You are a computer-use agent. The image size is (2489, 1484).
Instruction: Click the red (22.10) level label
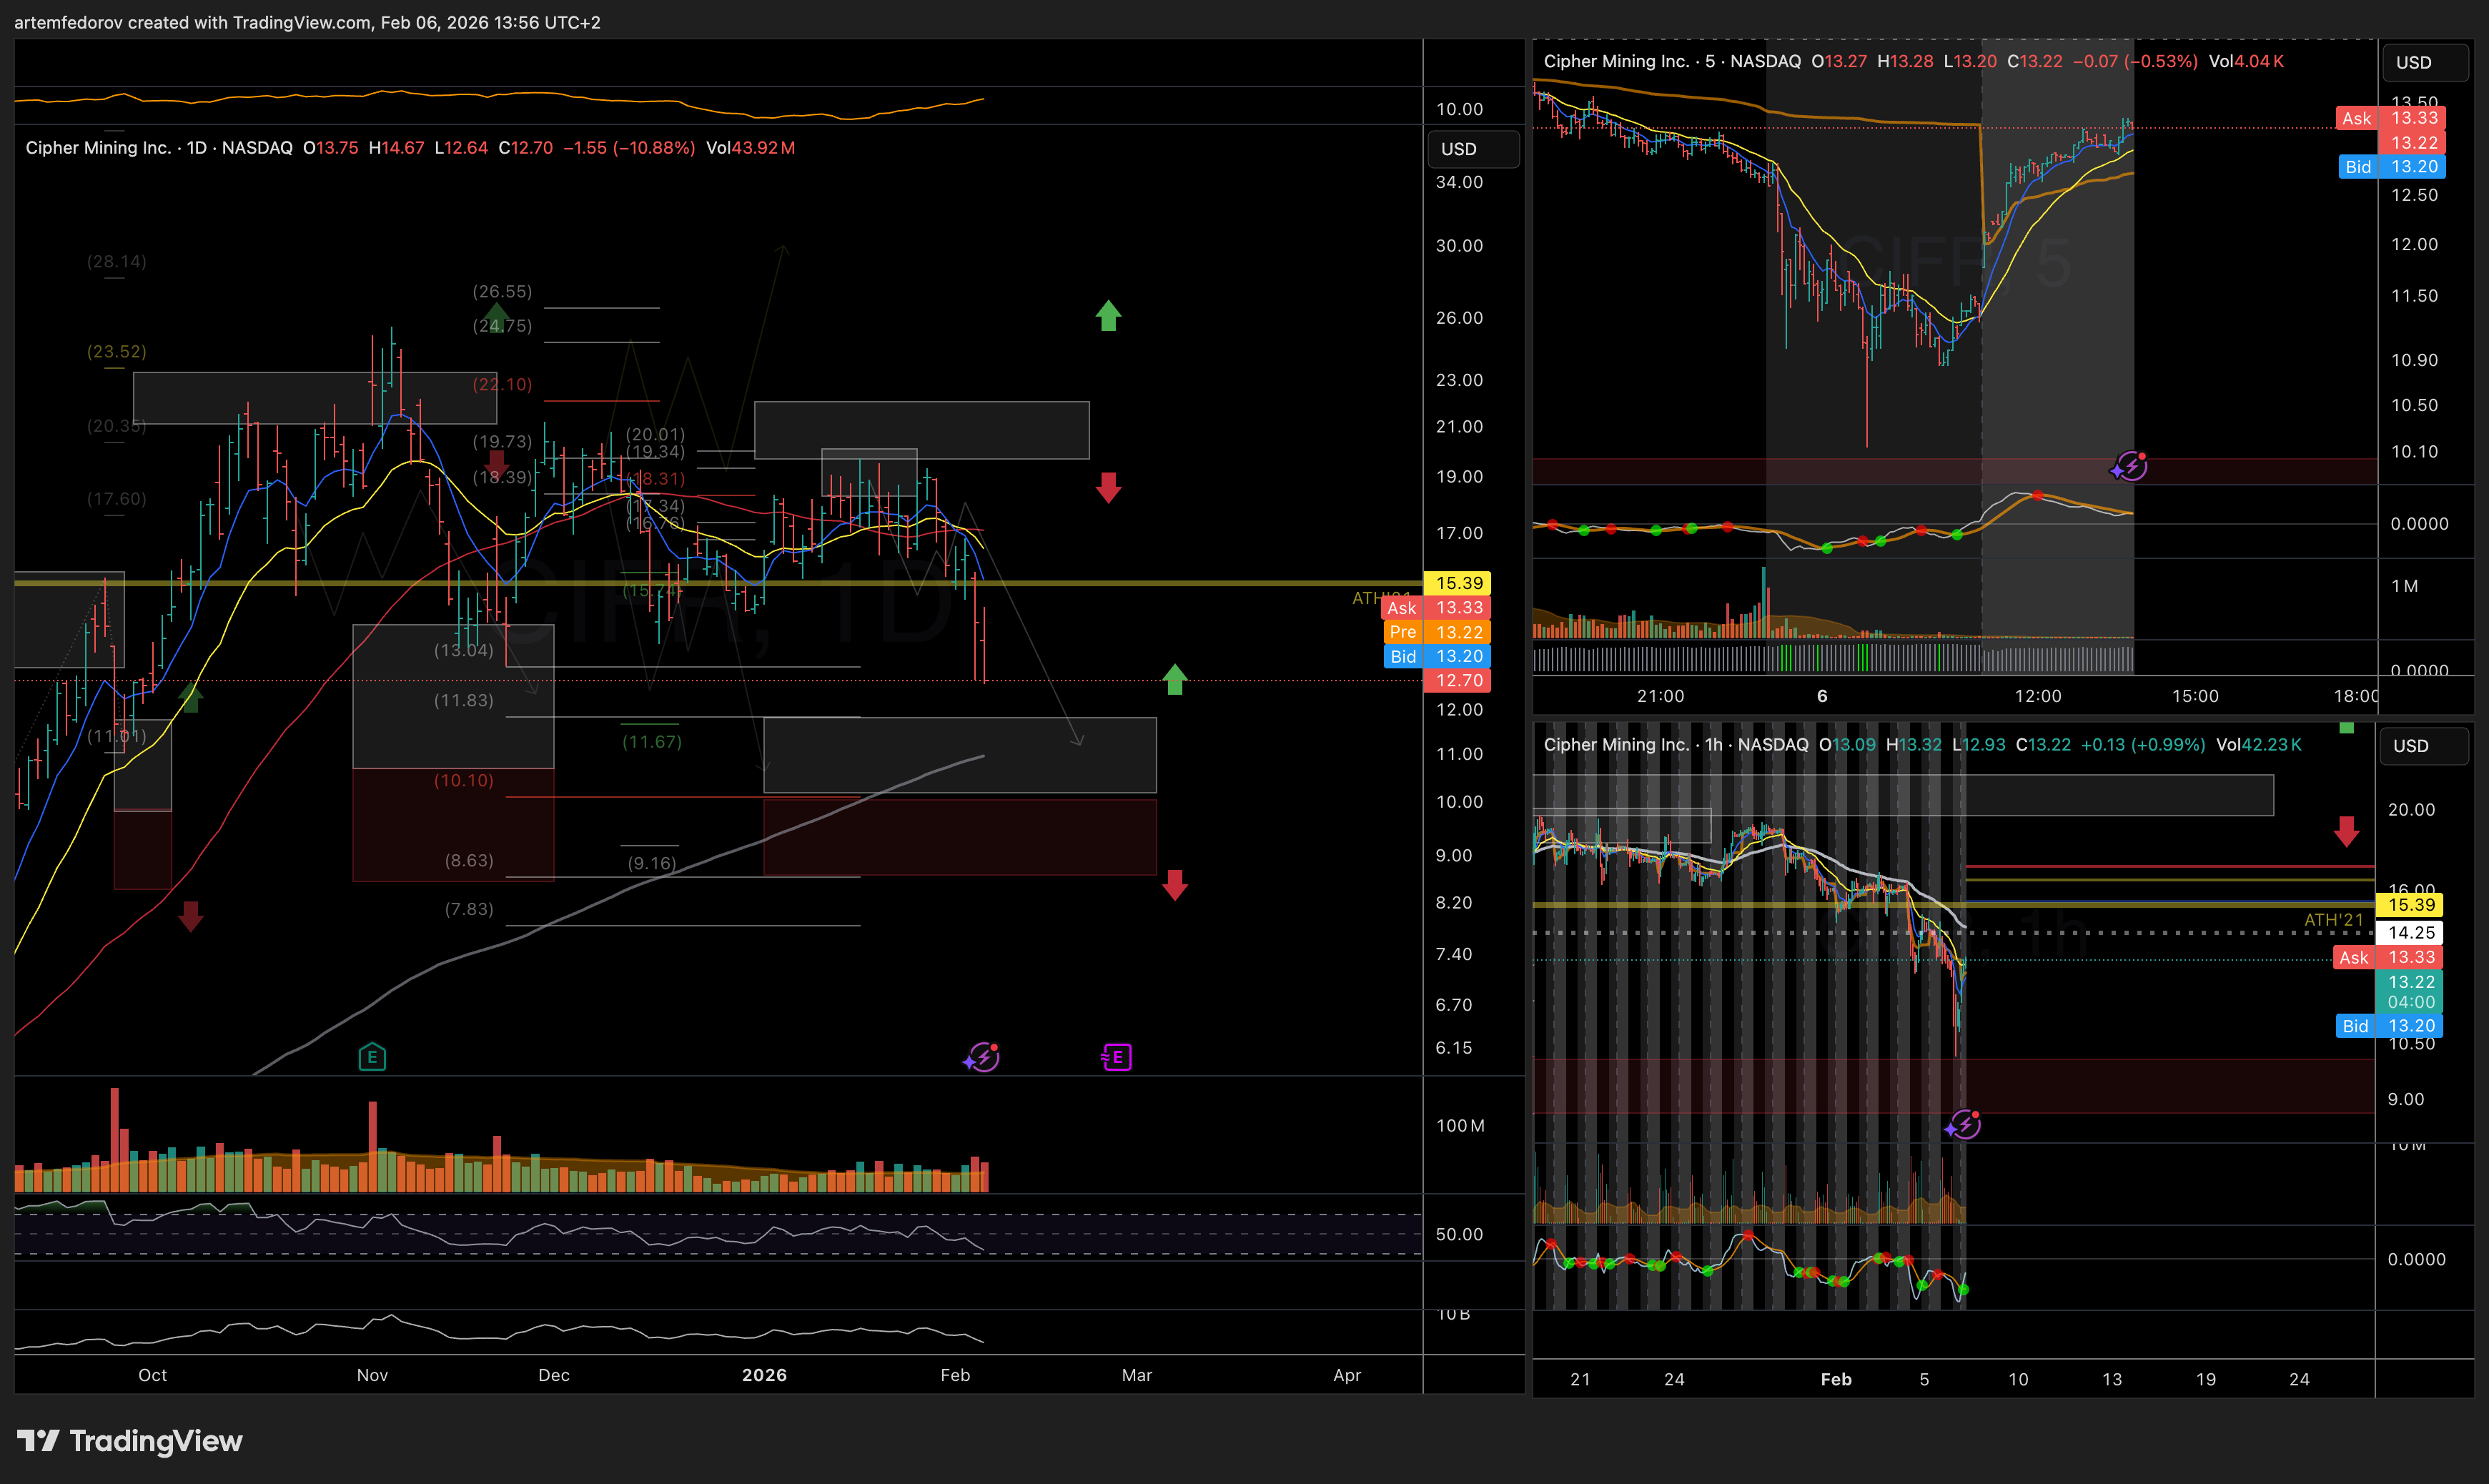(x=502, y=384)
